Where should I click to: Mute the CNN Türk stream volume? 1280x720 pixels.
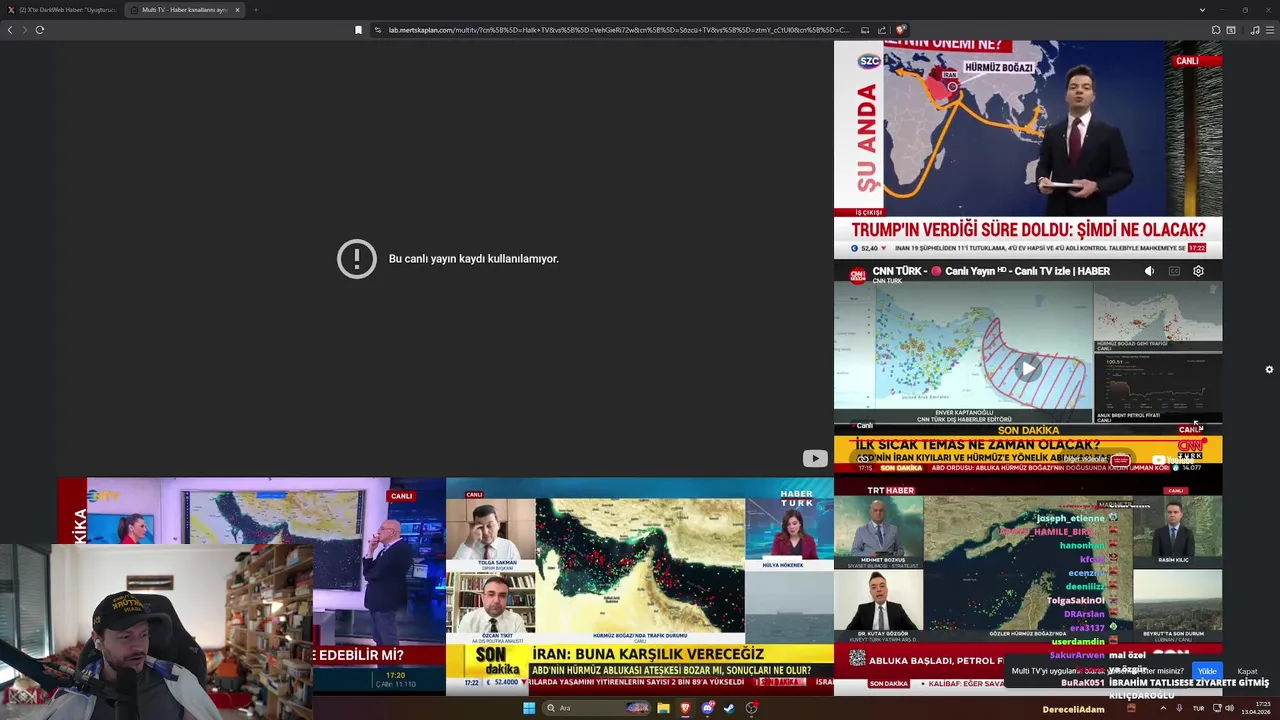[x=1149, y=271]
